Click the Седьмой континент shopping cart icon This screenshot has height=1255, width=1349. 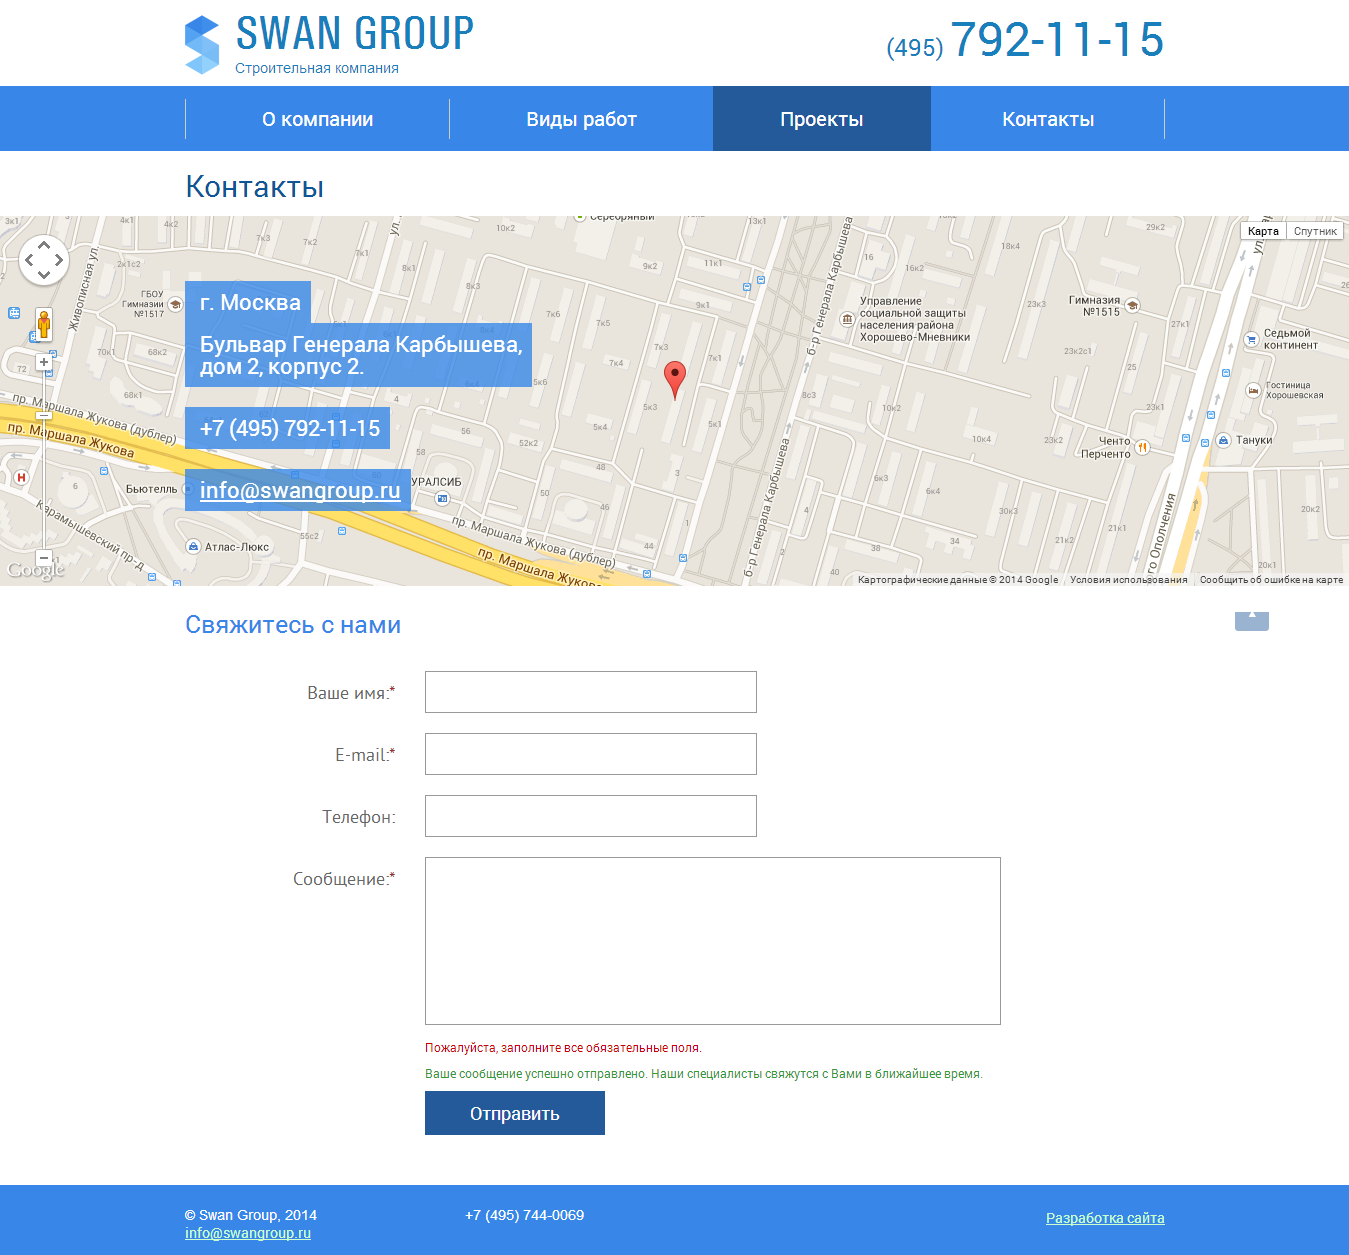point(1251,339)
